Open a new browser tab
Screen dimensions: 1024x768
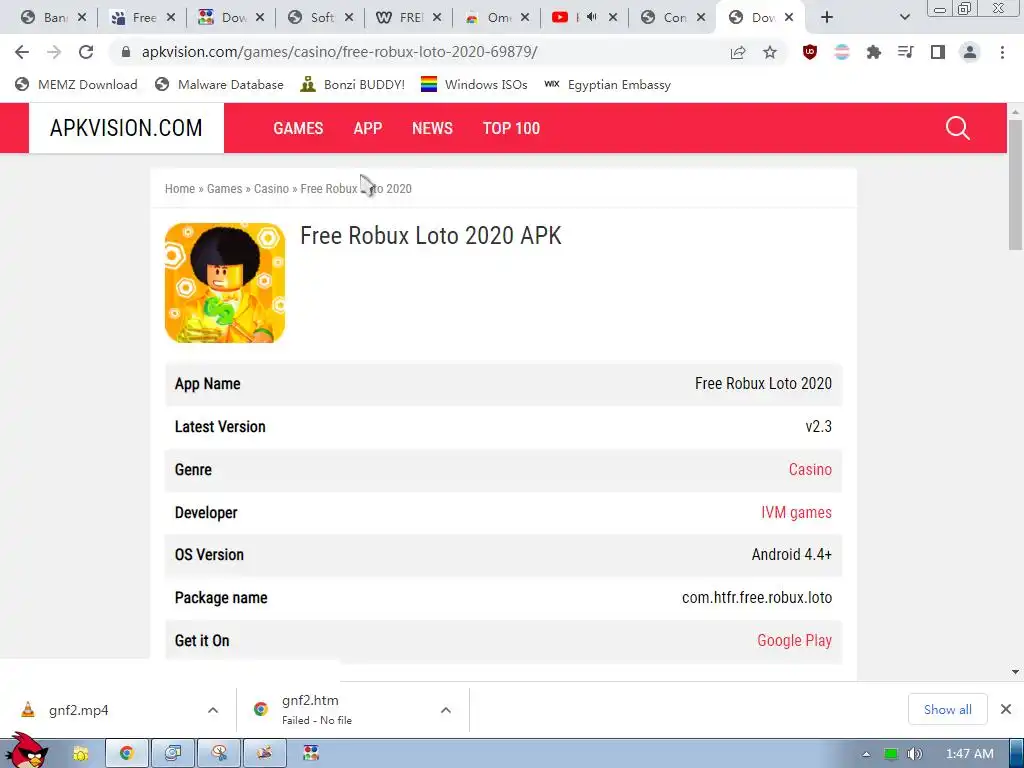point(827,17)
